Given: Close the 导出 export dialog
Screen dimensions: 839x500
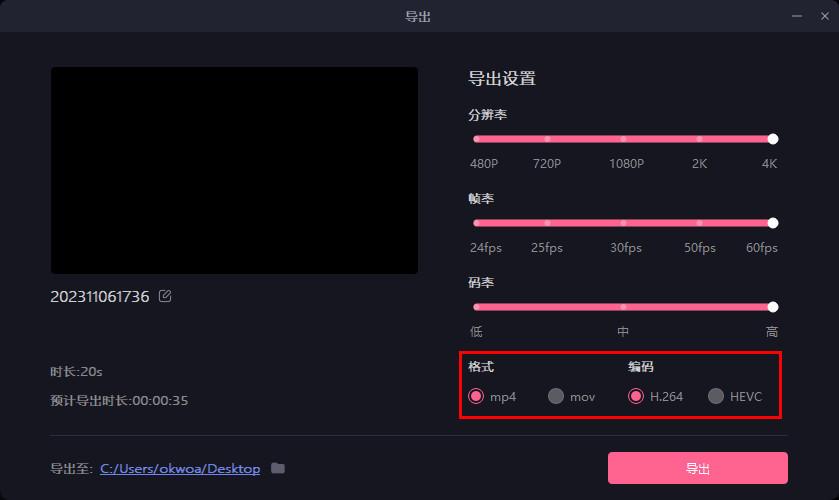Looking at the screenshot, I should 825,16.
